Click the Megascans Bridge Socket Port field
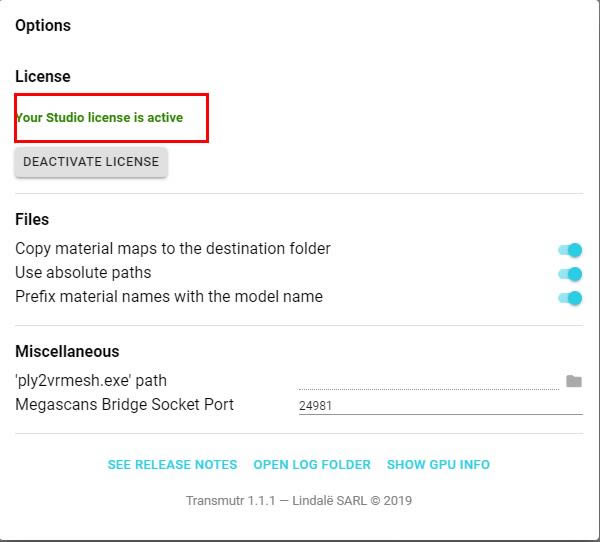 pos(440,406)
